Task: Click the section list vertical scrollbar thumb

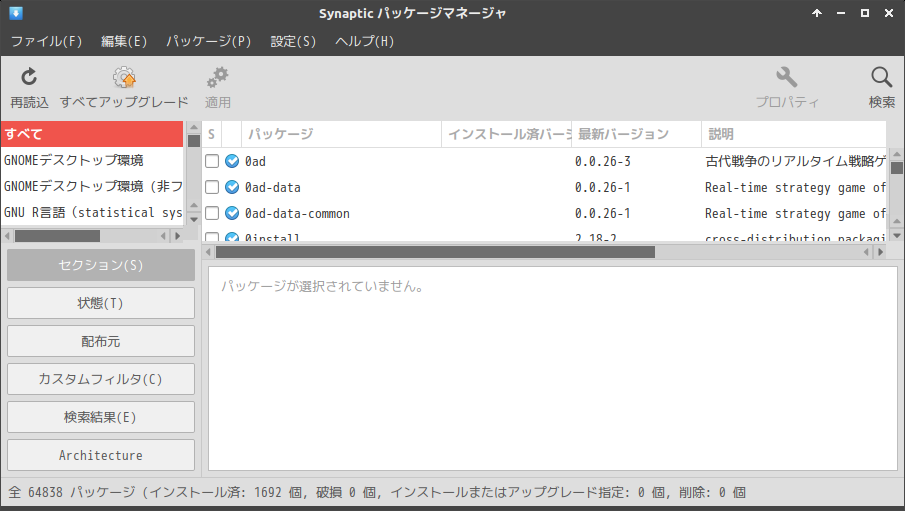Action: tap(194, 141)
